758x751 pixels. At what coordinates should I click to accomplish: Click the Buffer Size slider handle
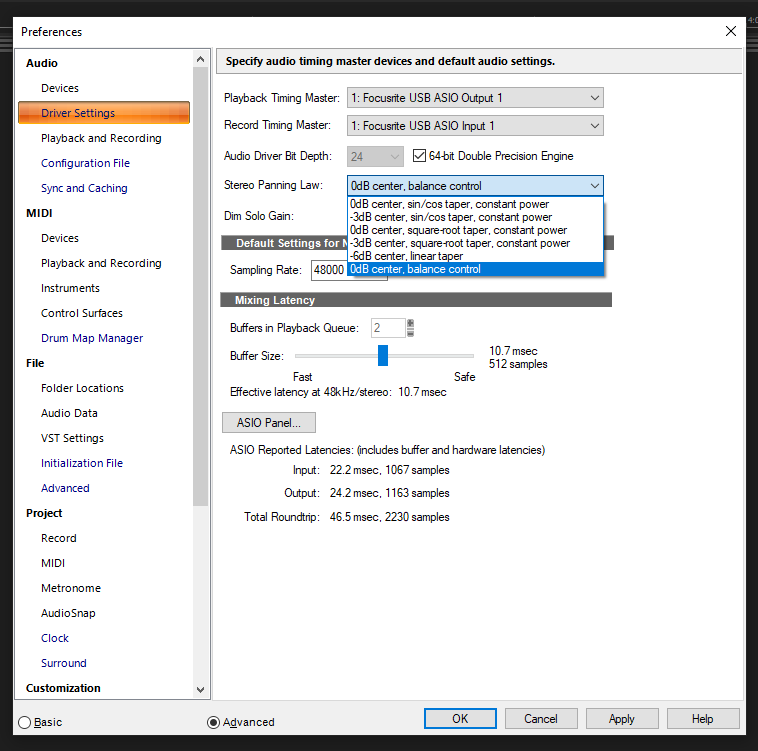382,356
